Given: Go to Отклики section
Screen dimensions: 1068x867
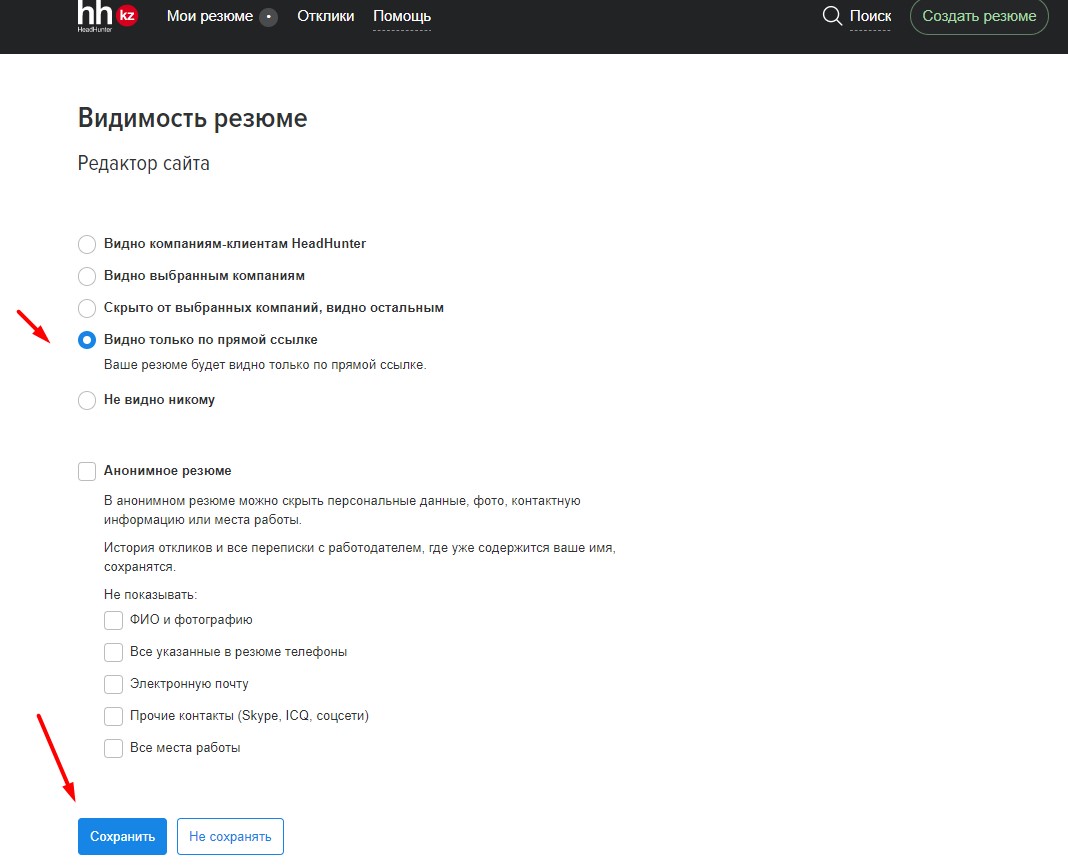Looking at the screenshot, I should 326,17.
